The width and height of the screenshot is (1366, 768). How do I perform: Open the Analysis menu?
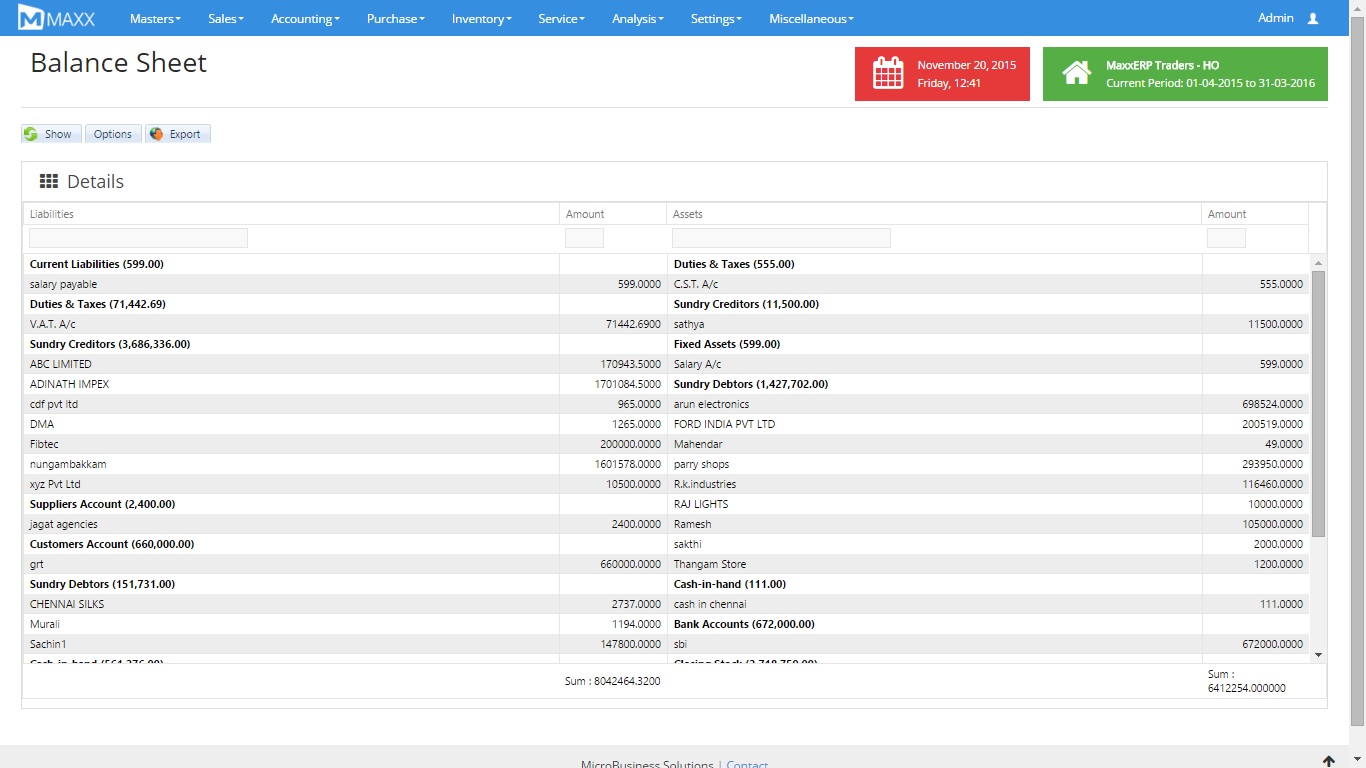pyautogui.click(x=638, y=18)
